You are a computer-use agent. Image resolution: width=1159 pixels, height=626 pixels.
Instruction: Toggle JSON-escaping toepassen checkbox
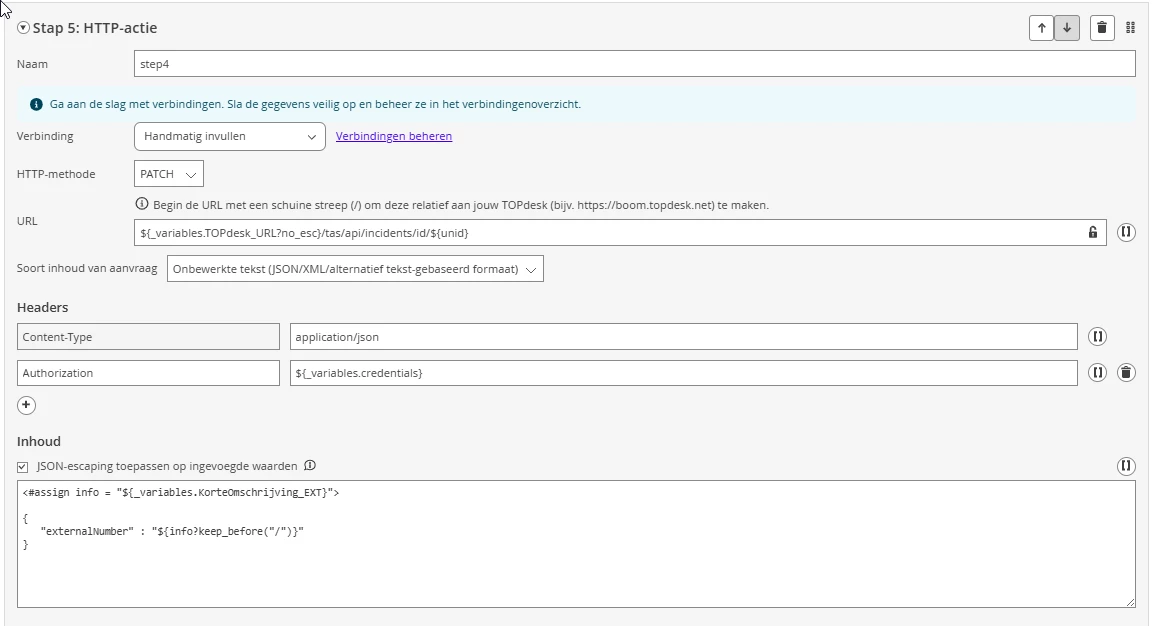(23, 466)
